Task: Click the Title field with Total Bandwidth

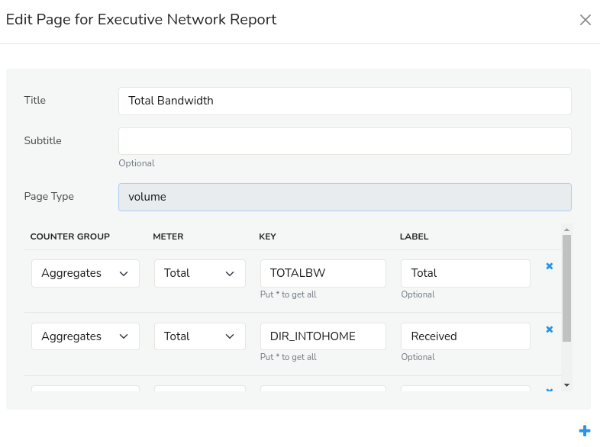Action: click(x=345, y=101)
